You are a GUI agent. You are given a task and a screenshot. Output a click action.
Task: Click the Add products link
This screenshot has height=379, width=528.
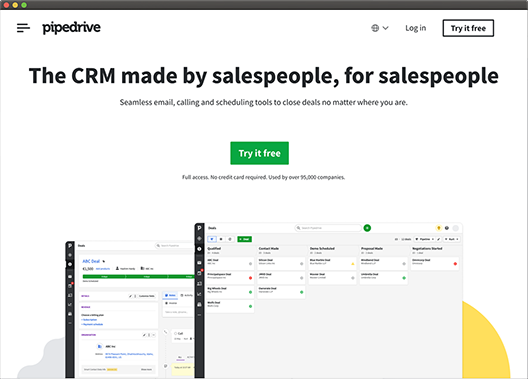[103, 269]
